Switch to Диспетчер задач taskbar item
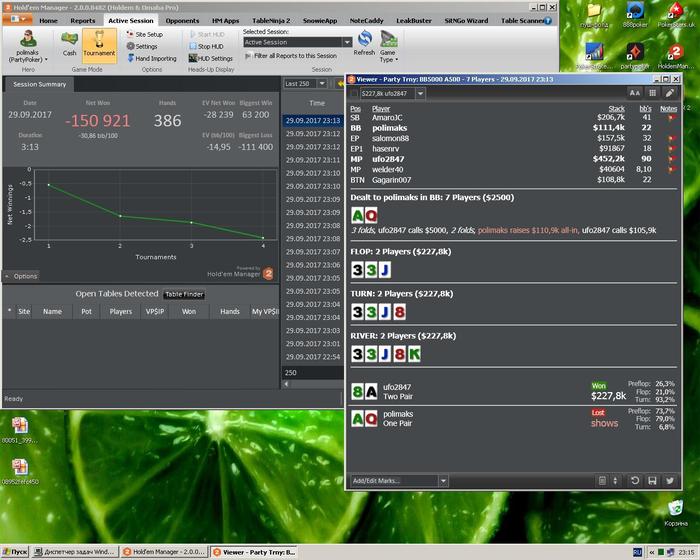Image resolution: width=700 pixels, height=560 pixels. click(x=75, y=552)
